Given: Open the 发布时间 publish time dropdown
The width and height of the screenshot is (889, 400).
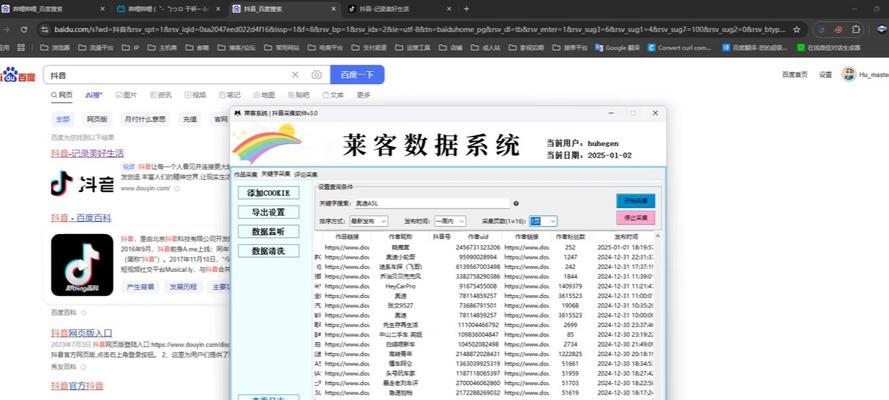Looking at the screenshot, I should coord(450,221).
